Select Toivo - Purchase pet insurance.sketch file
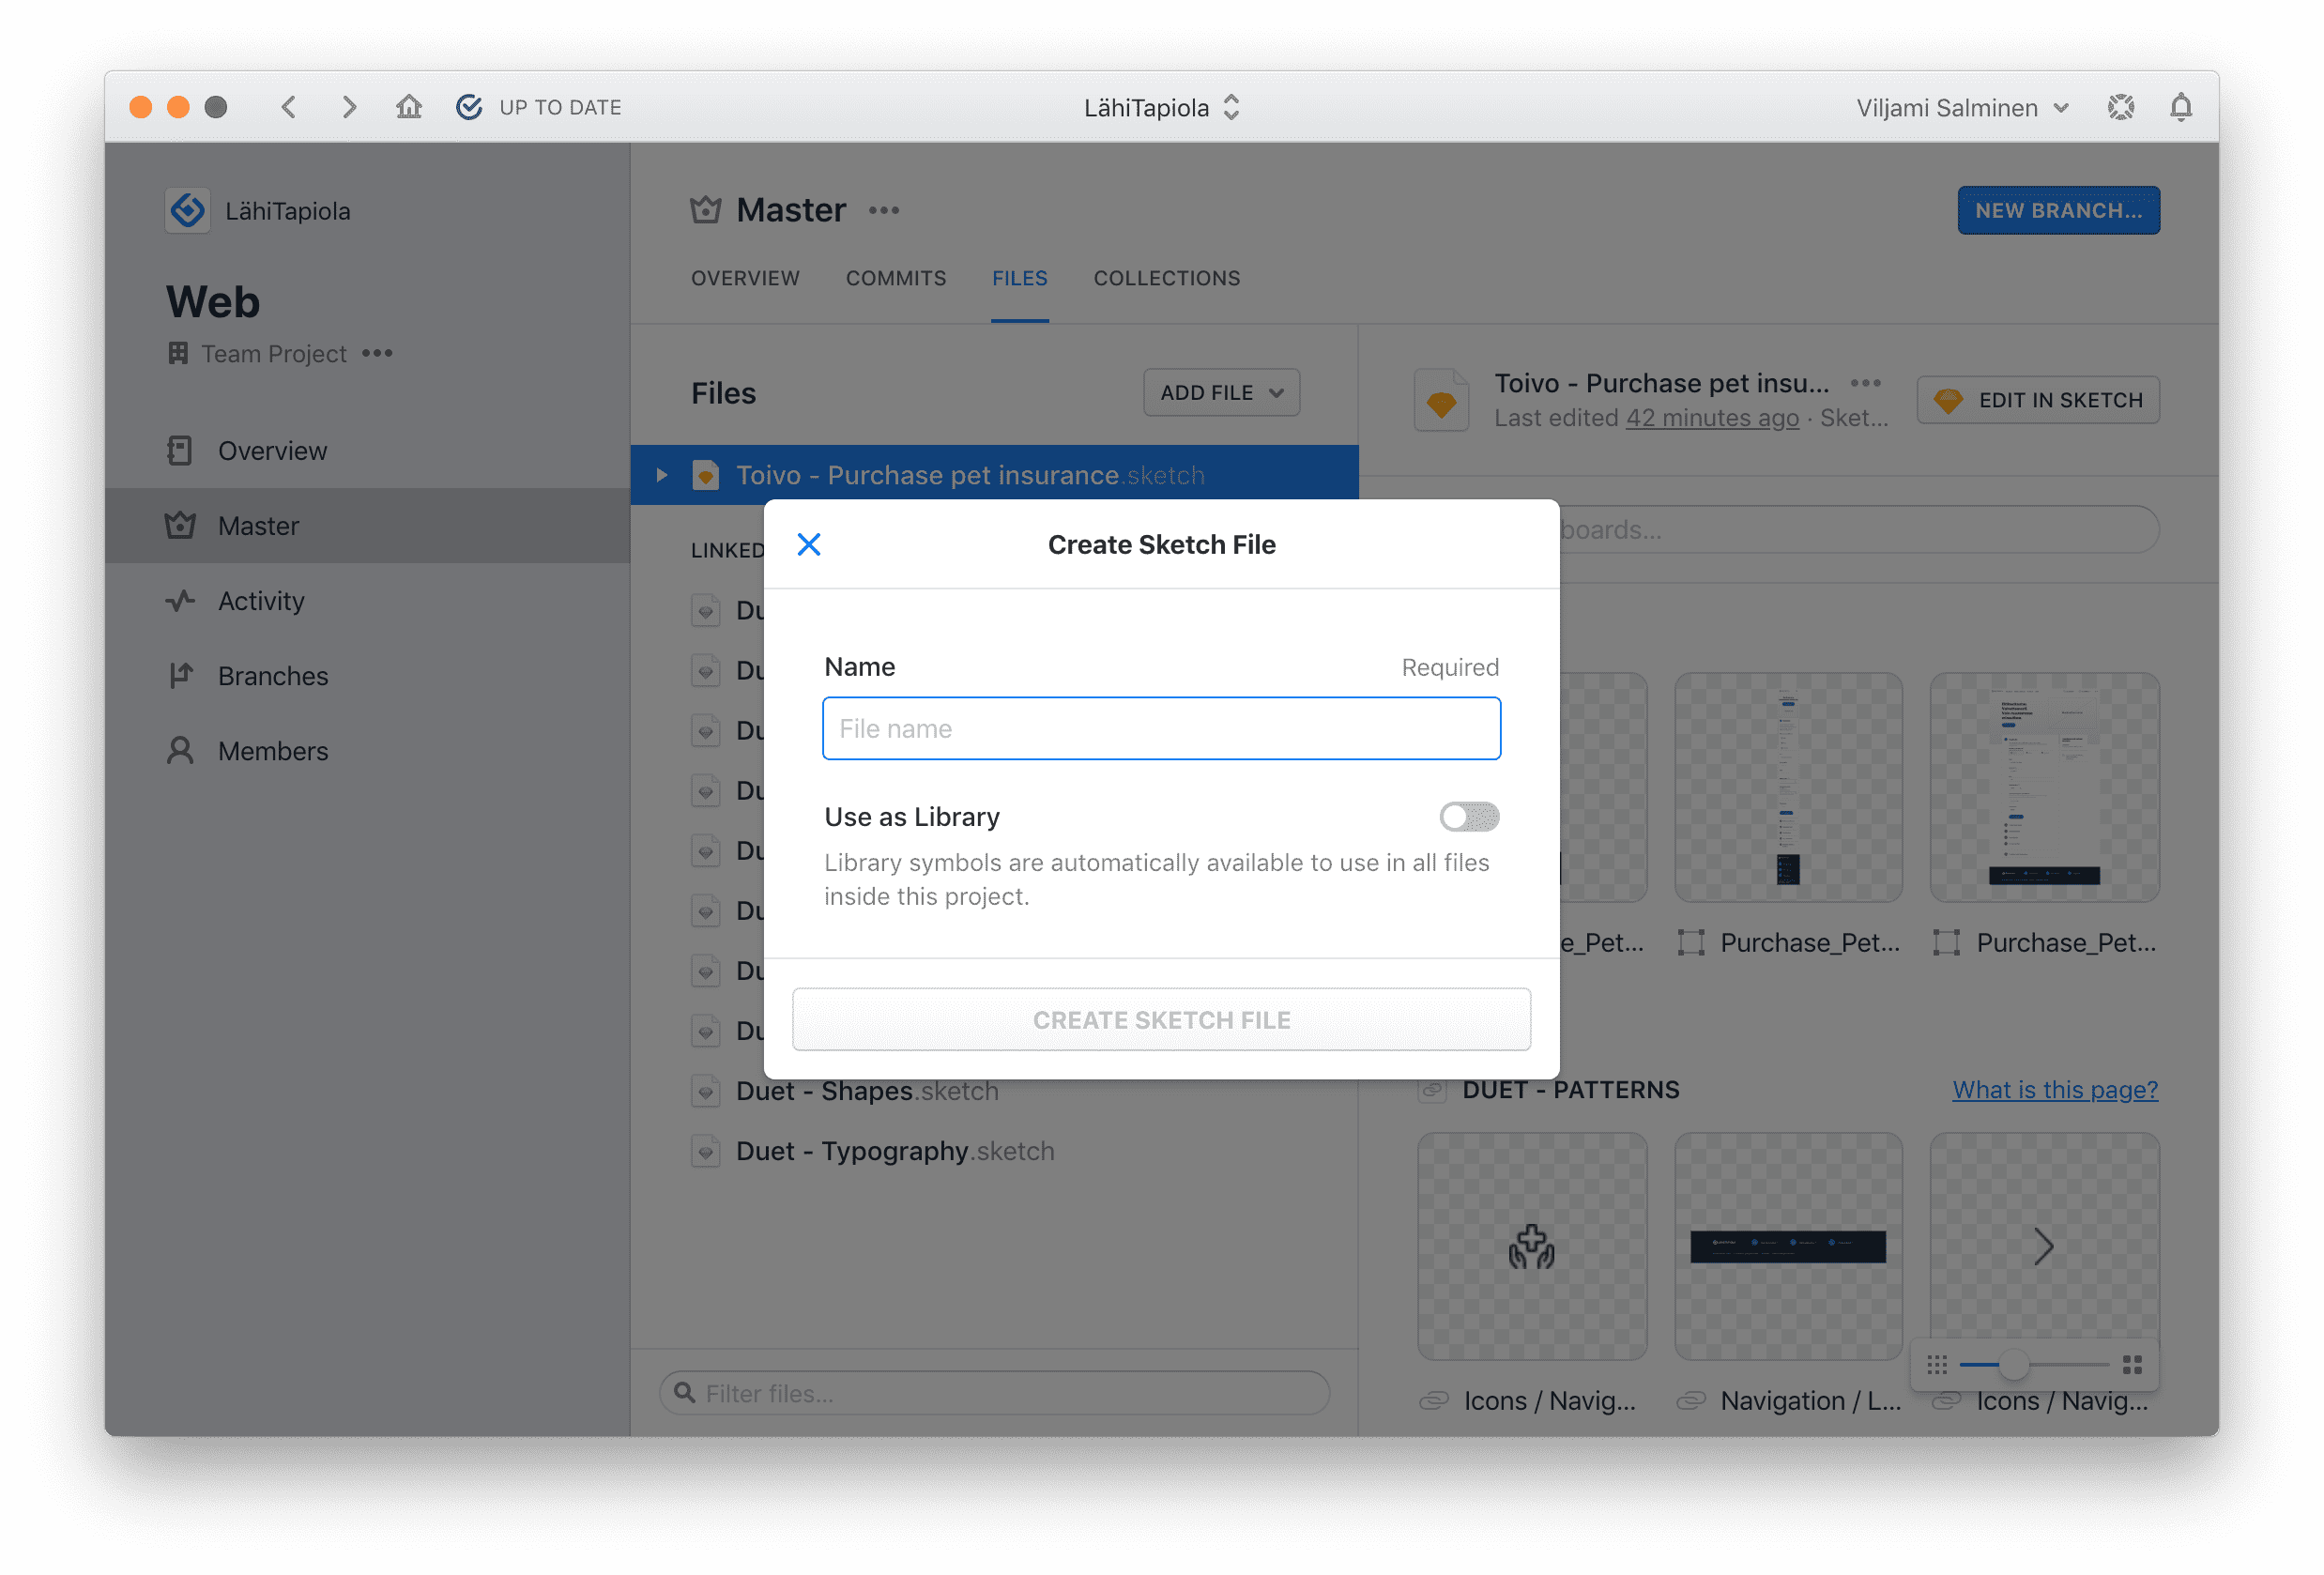The image size is (2324, 1575). pyautogui.click(x=994, y=474)
